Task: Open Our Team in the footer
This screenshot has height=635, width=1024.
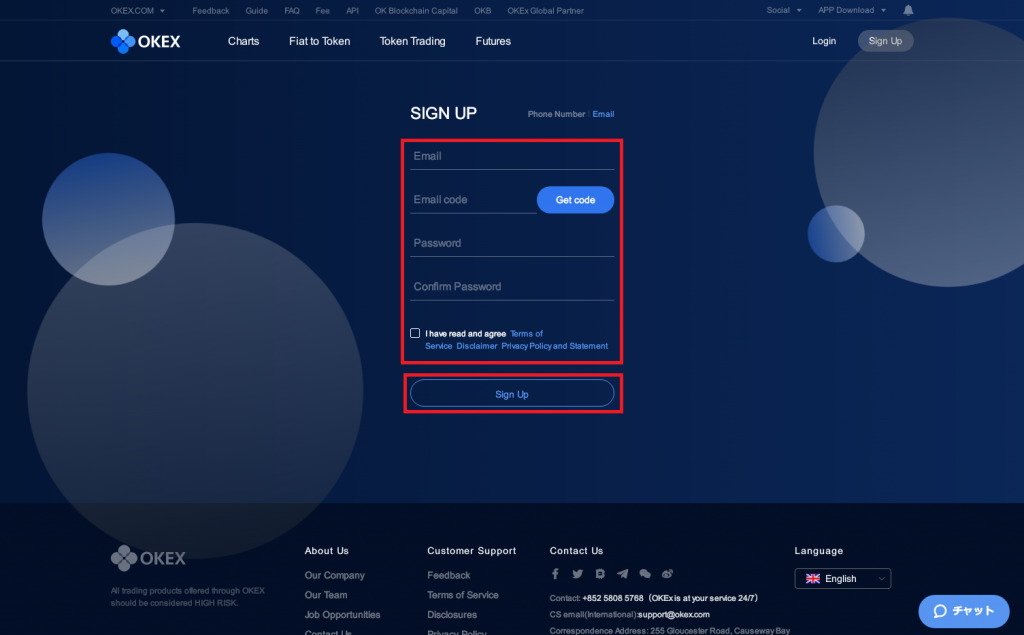Action: [326, 594]
